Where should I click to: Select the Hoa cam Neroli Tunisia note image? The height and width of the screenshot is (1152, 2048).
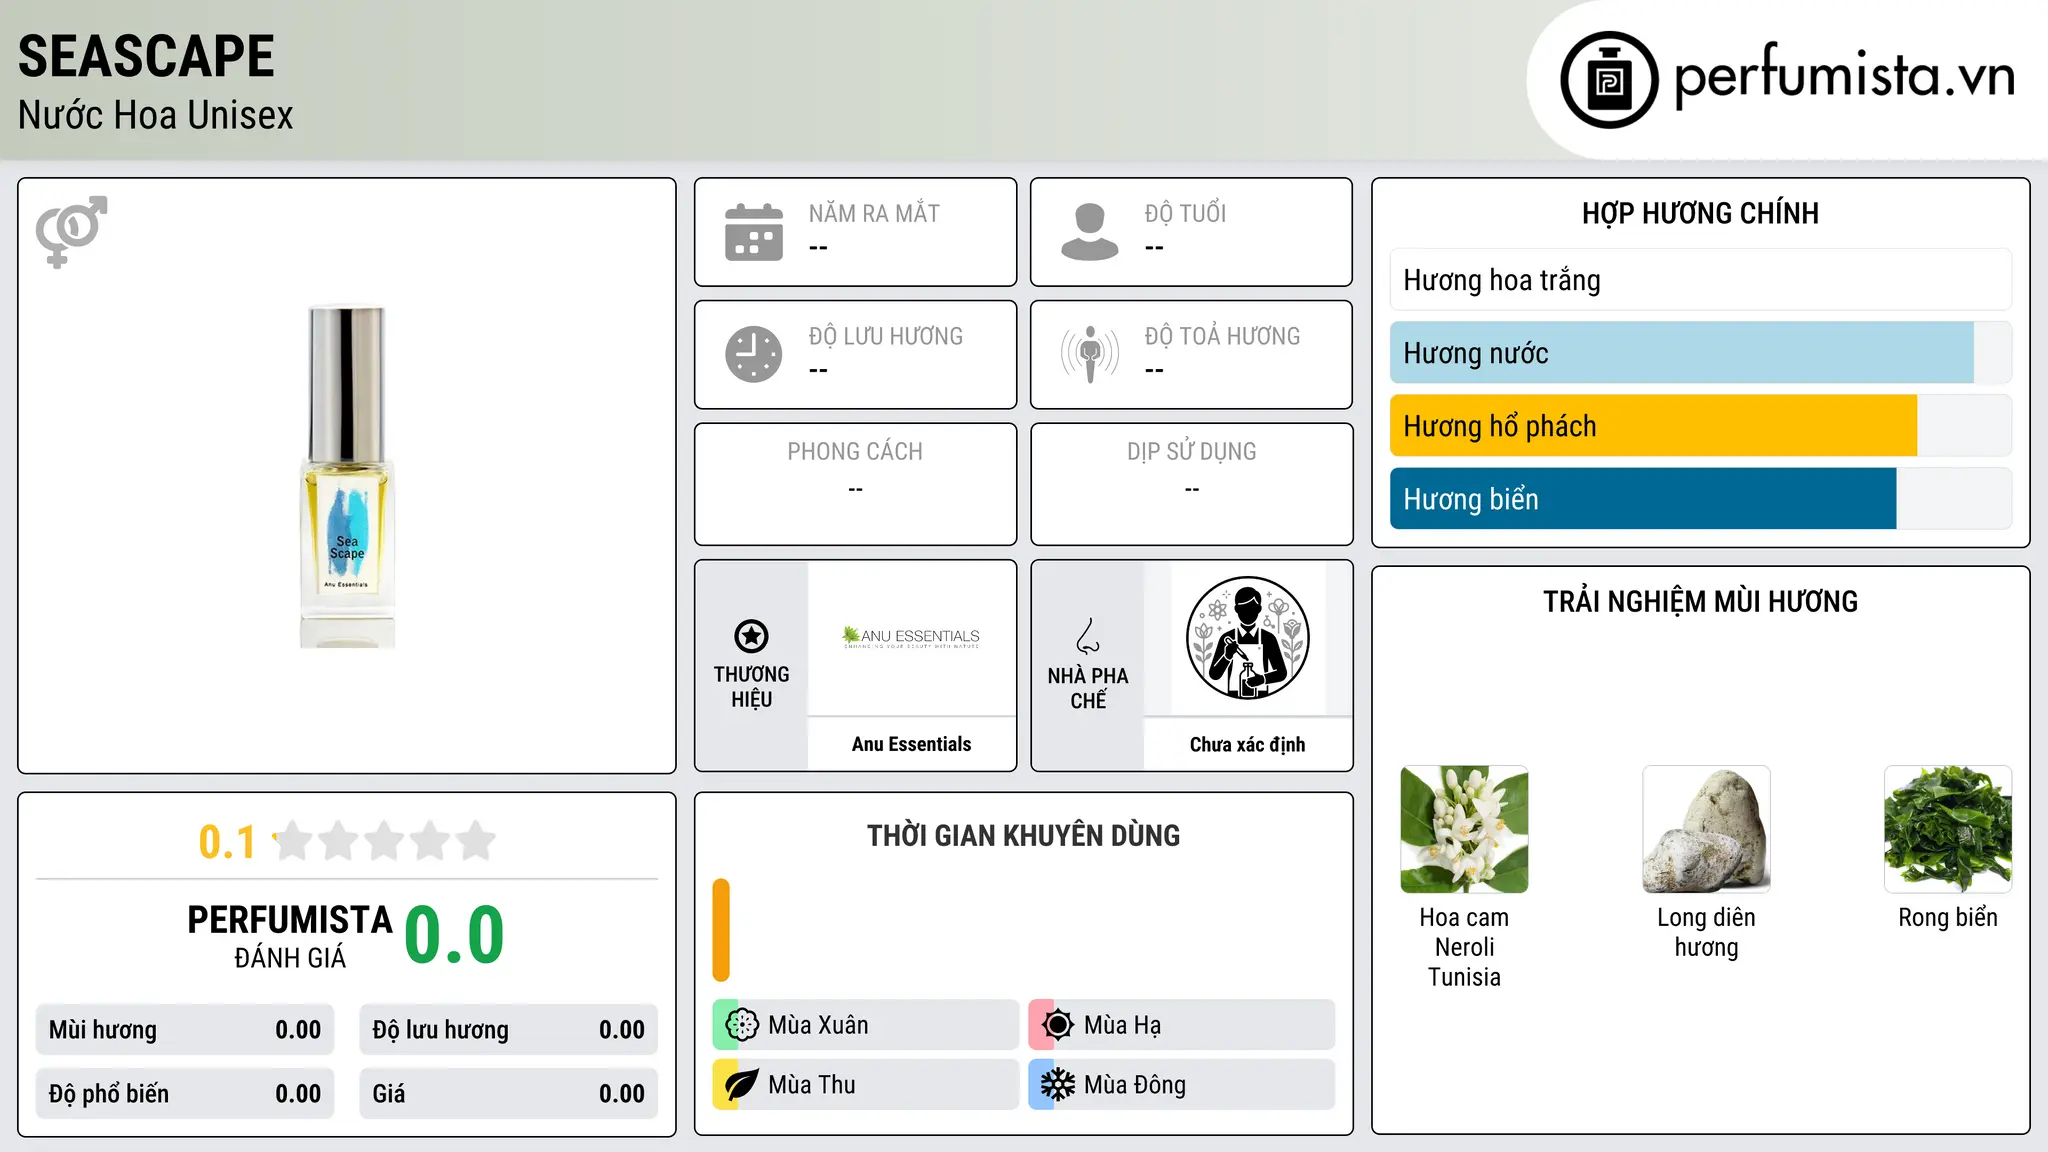pyautogui.click(x=1464, y=829)
